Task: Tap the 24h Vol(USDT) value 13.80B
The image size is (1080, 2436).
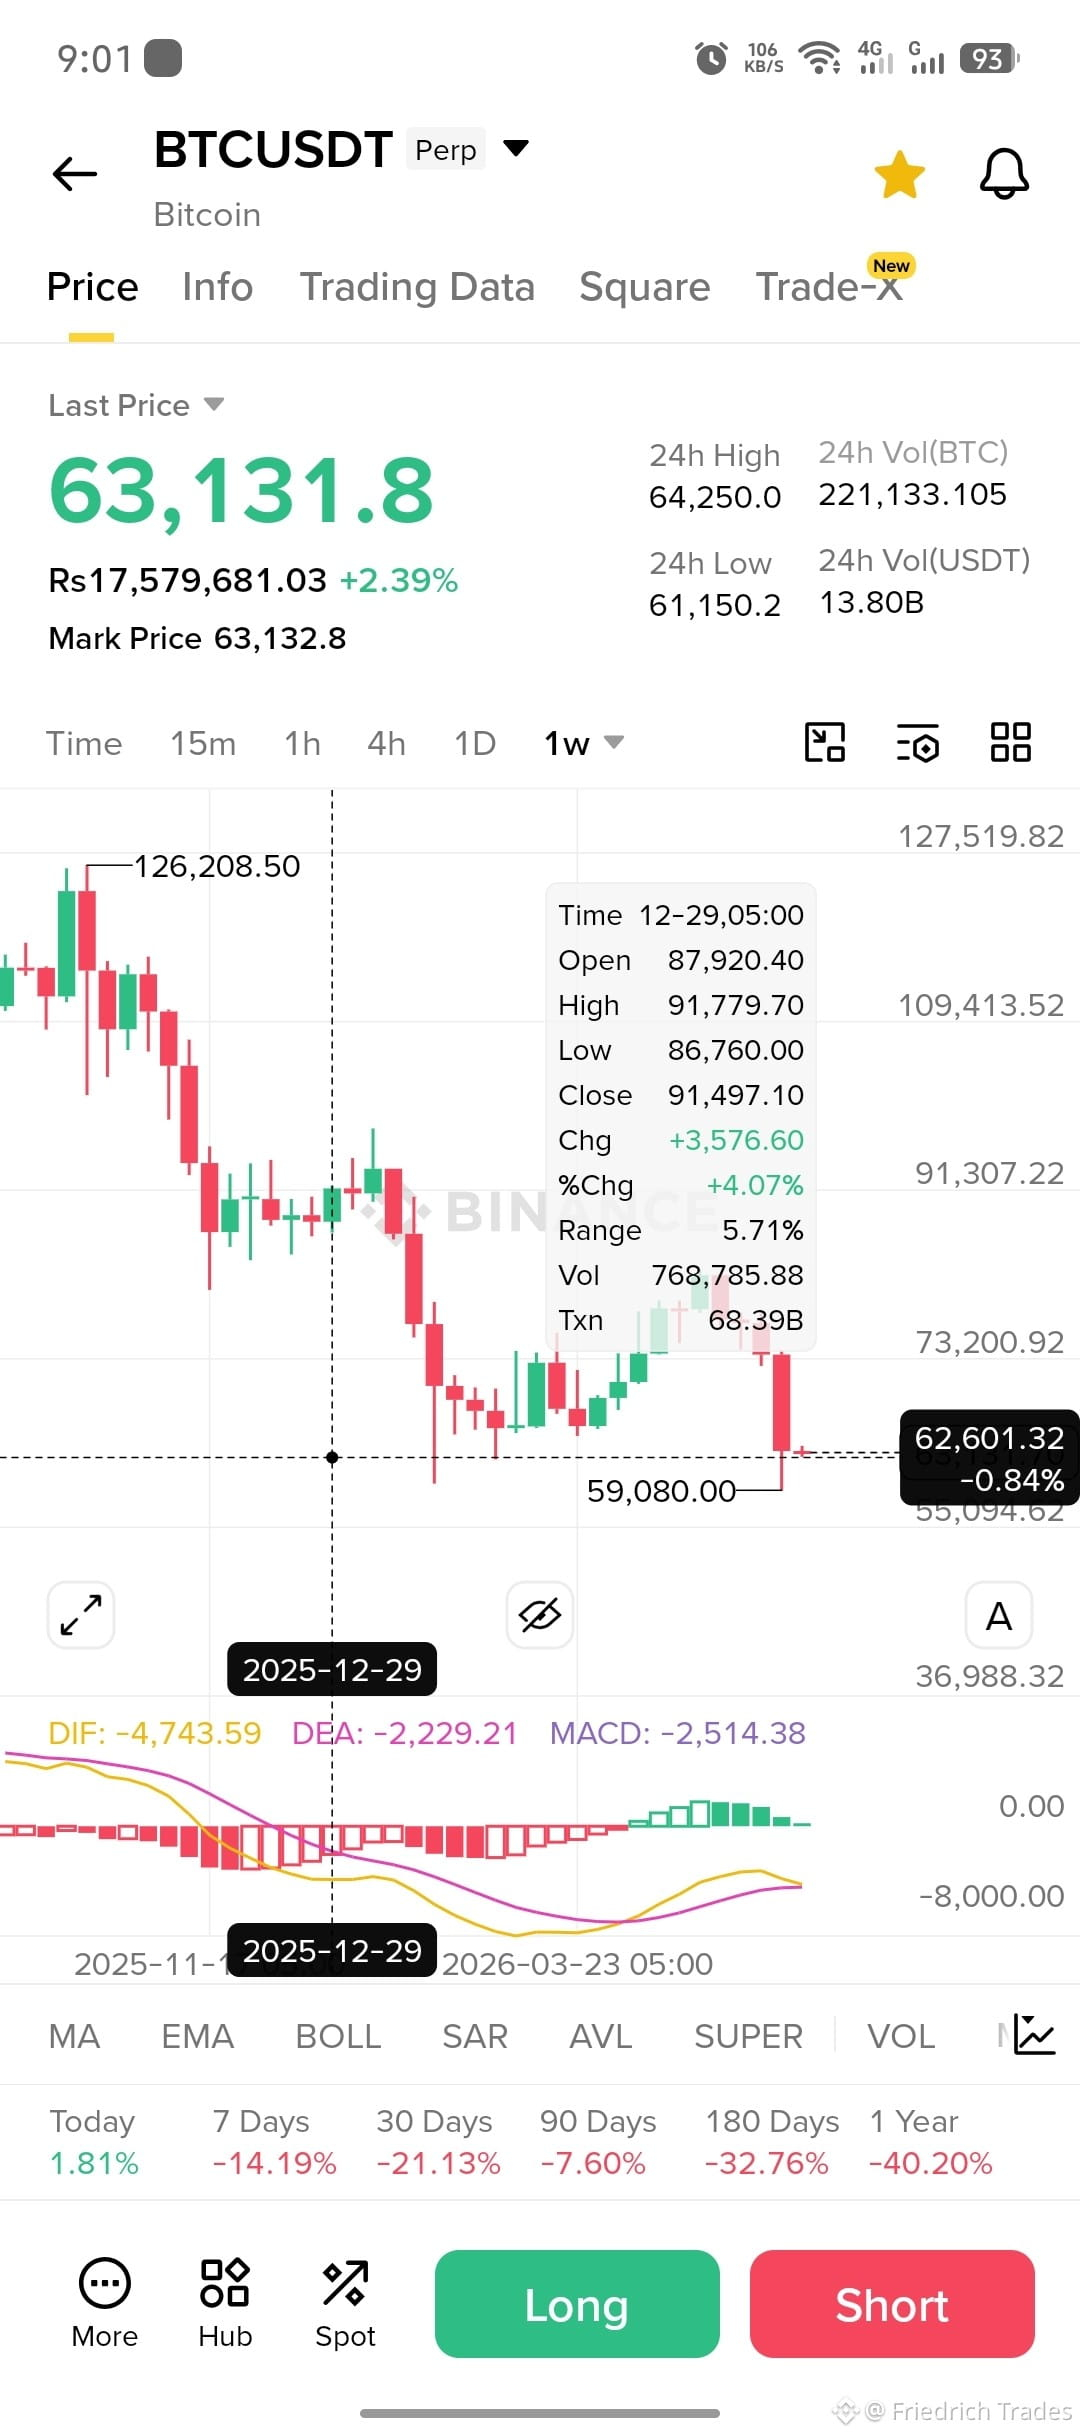Action: pyautogui.click(x=872, y=602)
